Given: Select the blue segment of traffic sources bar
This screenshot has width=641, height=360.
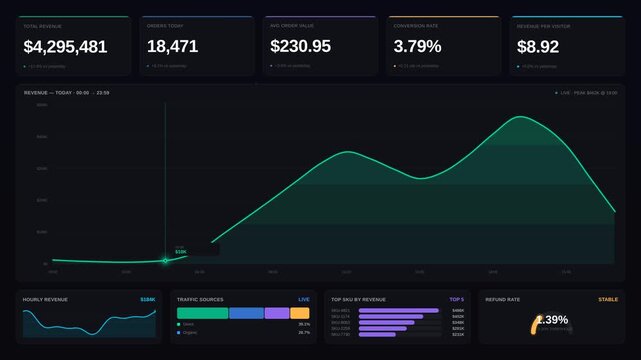Looking at the screenshot, I should click(x=247, y=313).
